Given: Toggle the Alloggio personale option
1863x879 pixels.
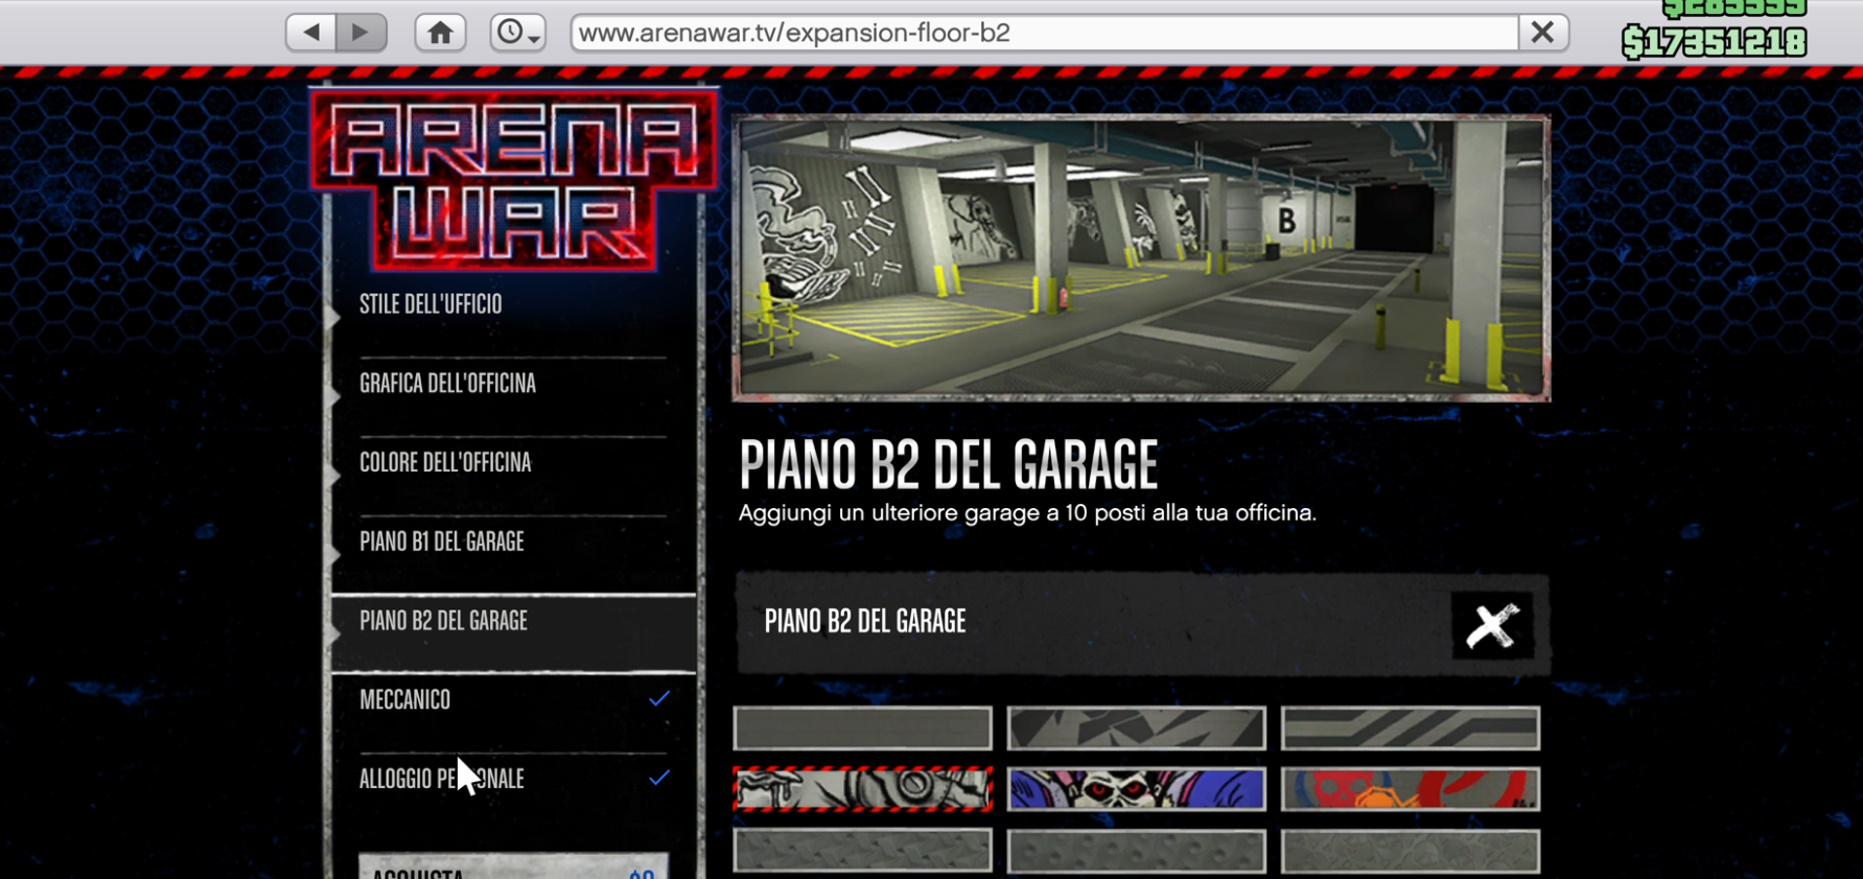Looking at the screenshot, I should tap(513, 779).
